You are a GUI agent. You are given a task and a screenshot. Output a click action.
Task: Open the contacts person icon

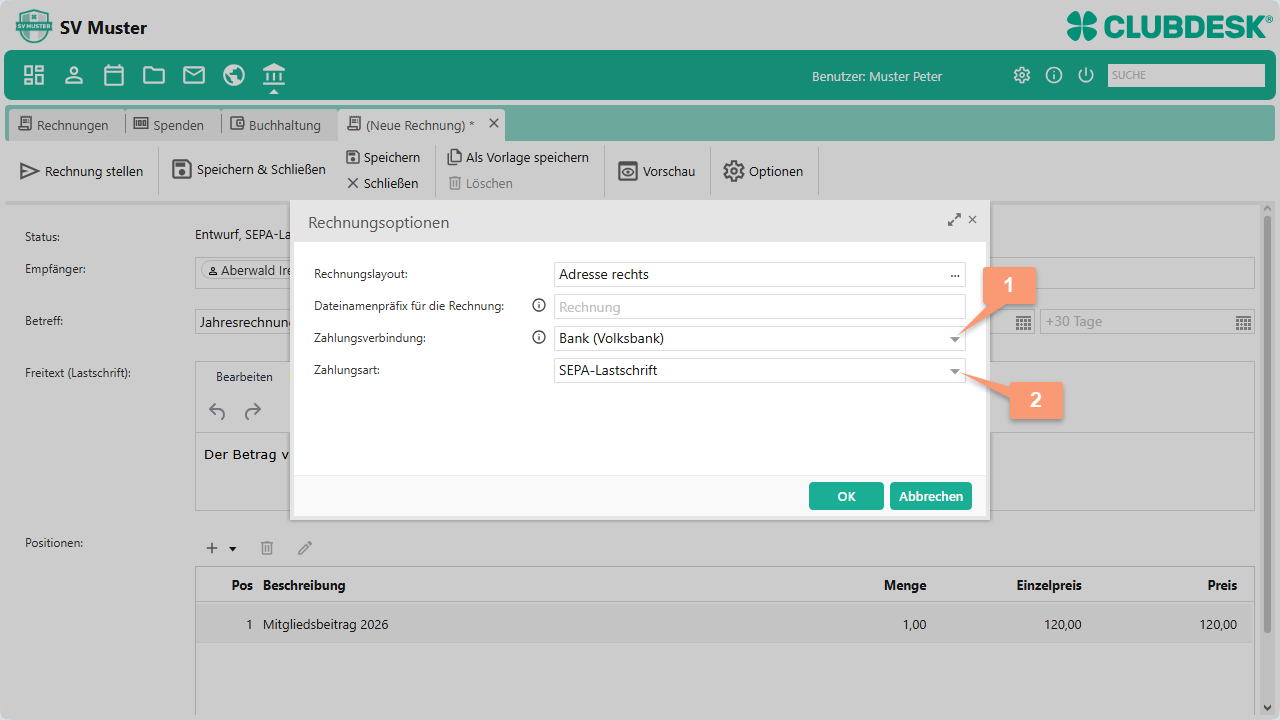pos(74,75)
